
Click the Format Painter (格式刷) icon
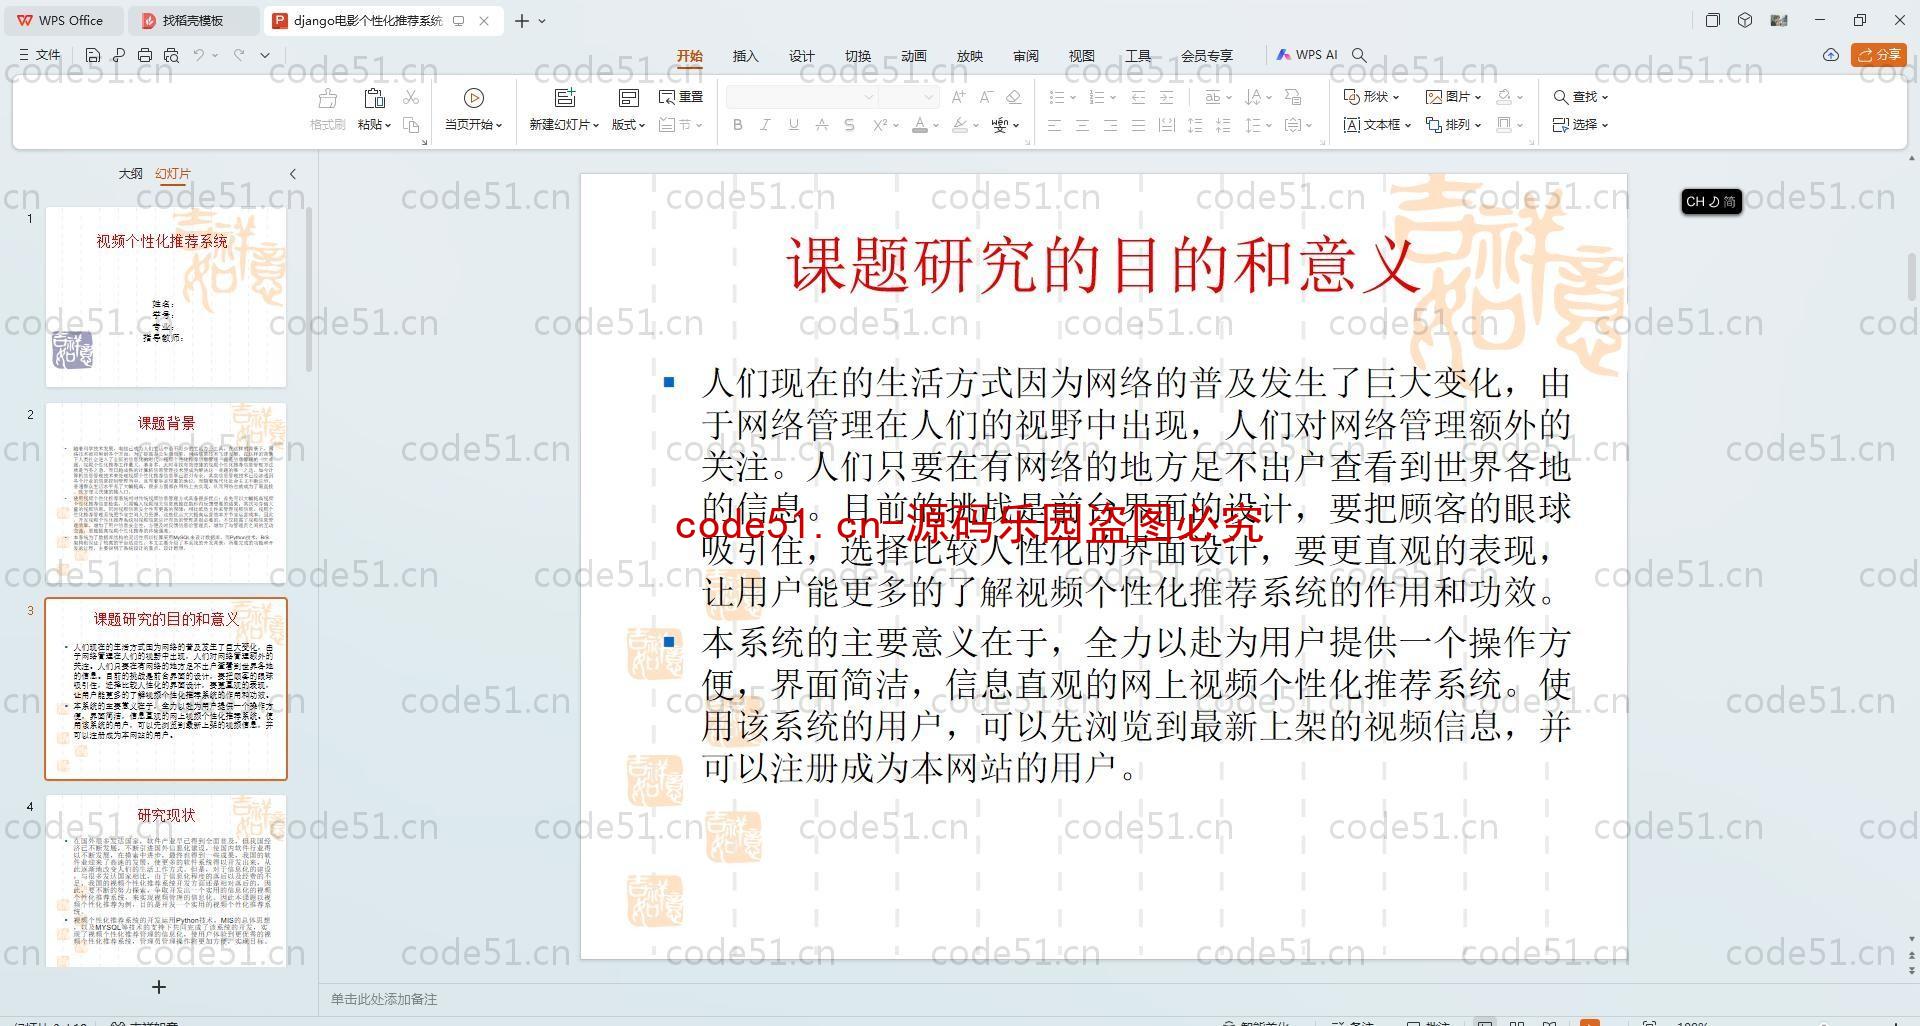coord(327,99)
